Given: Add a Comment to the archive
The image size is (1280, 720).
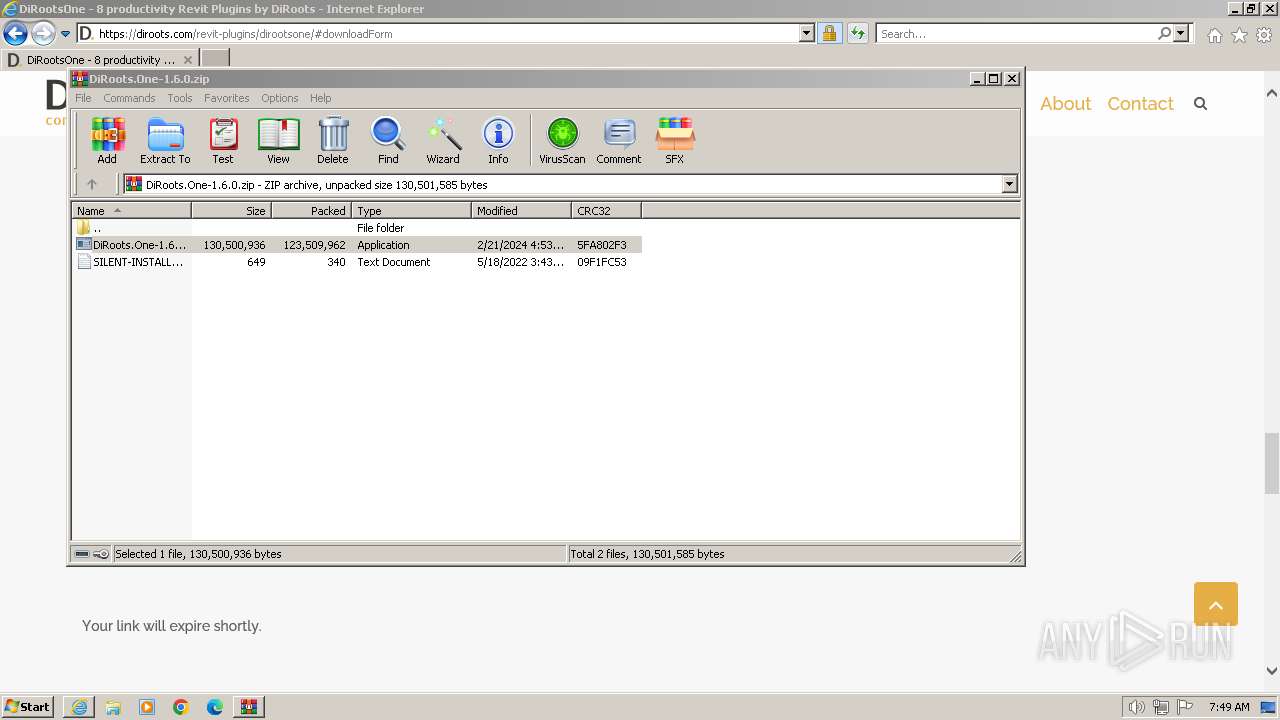Looking at the screenshot, I should coord(619,140).
